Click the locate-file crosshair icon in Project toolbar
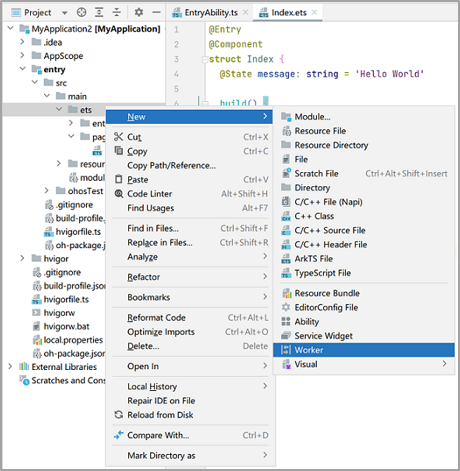The height and width of the screenshot is (471, 460). [x=81, y=13]
